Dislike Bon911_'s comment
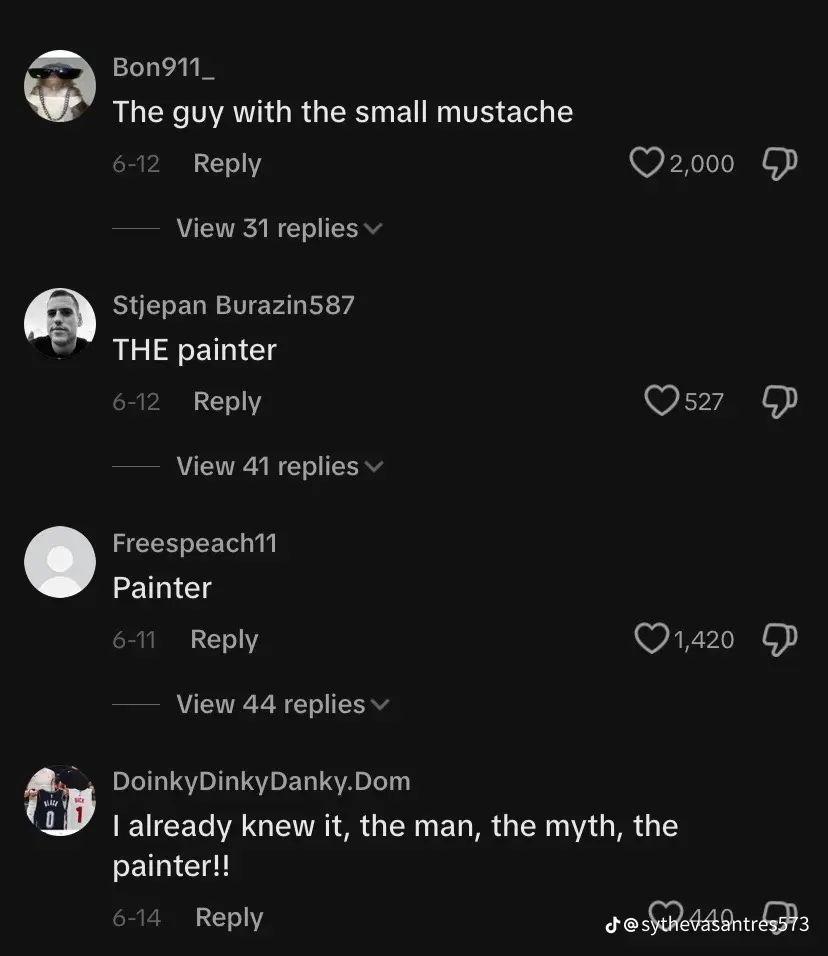Screen dimensions: 828x956 coord(779,163)
